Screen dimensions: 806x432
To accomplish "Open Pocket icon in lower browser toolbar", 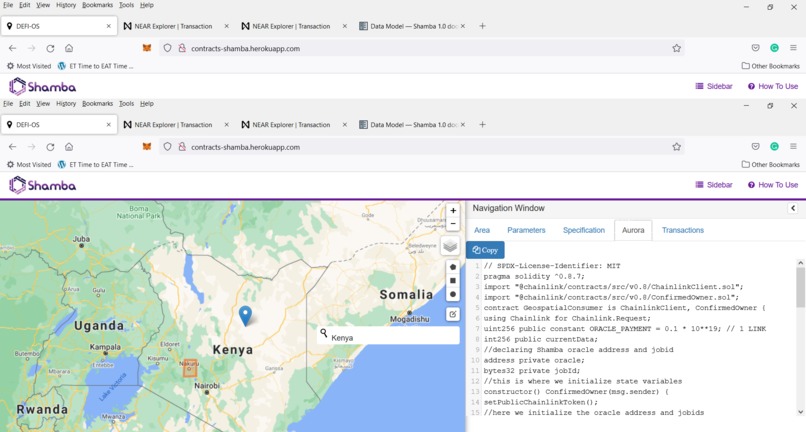I will click(x=755, y=147).
